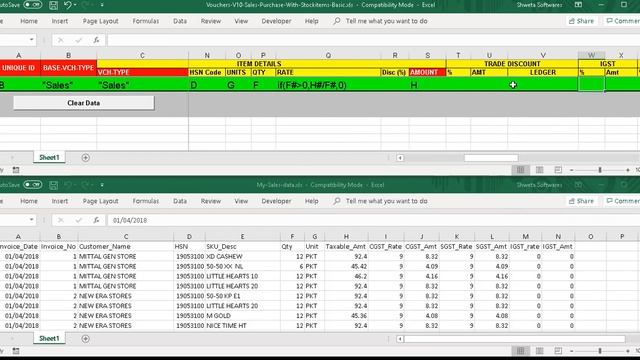Click Share button in My-Sales-data window

581,201
